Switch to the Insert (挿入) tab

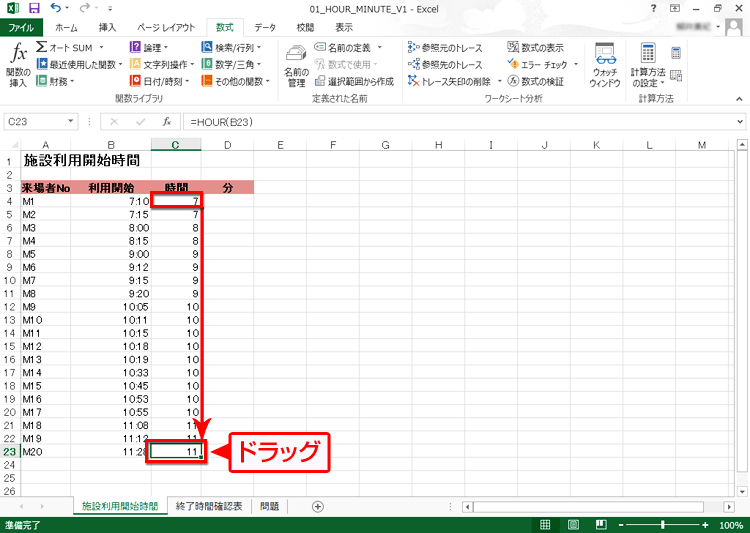(107, 27)
